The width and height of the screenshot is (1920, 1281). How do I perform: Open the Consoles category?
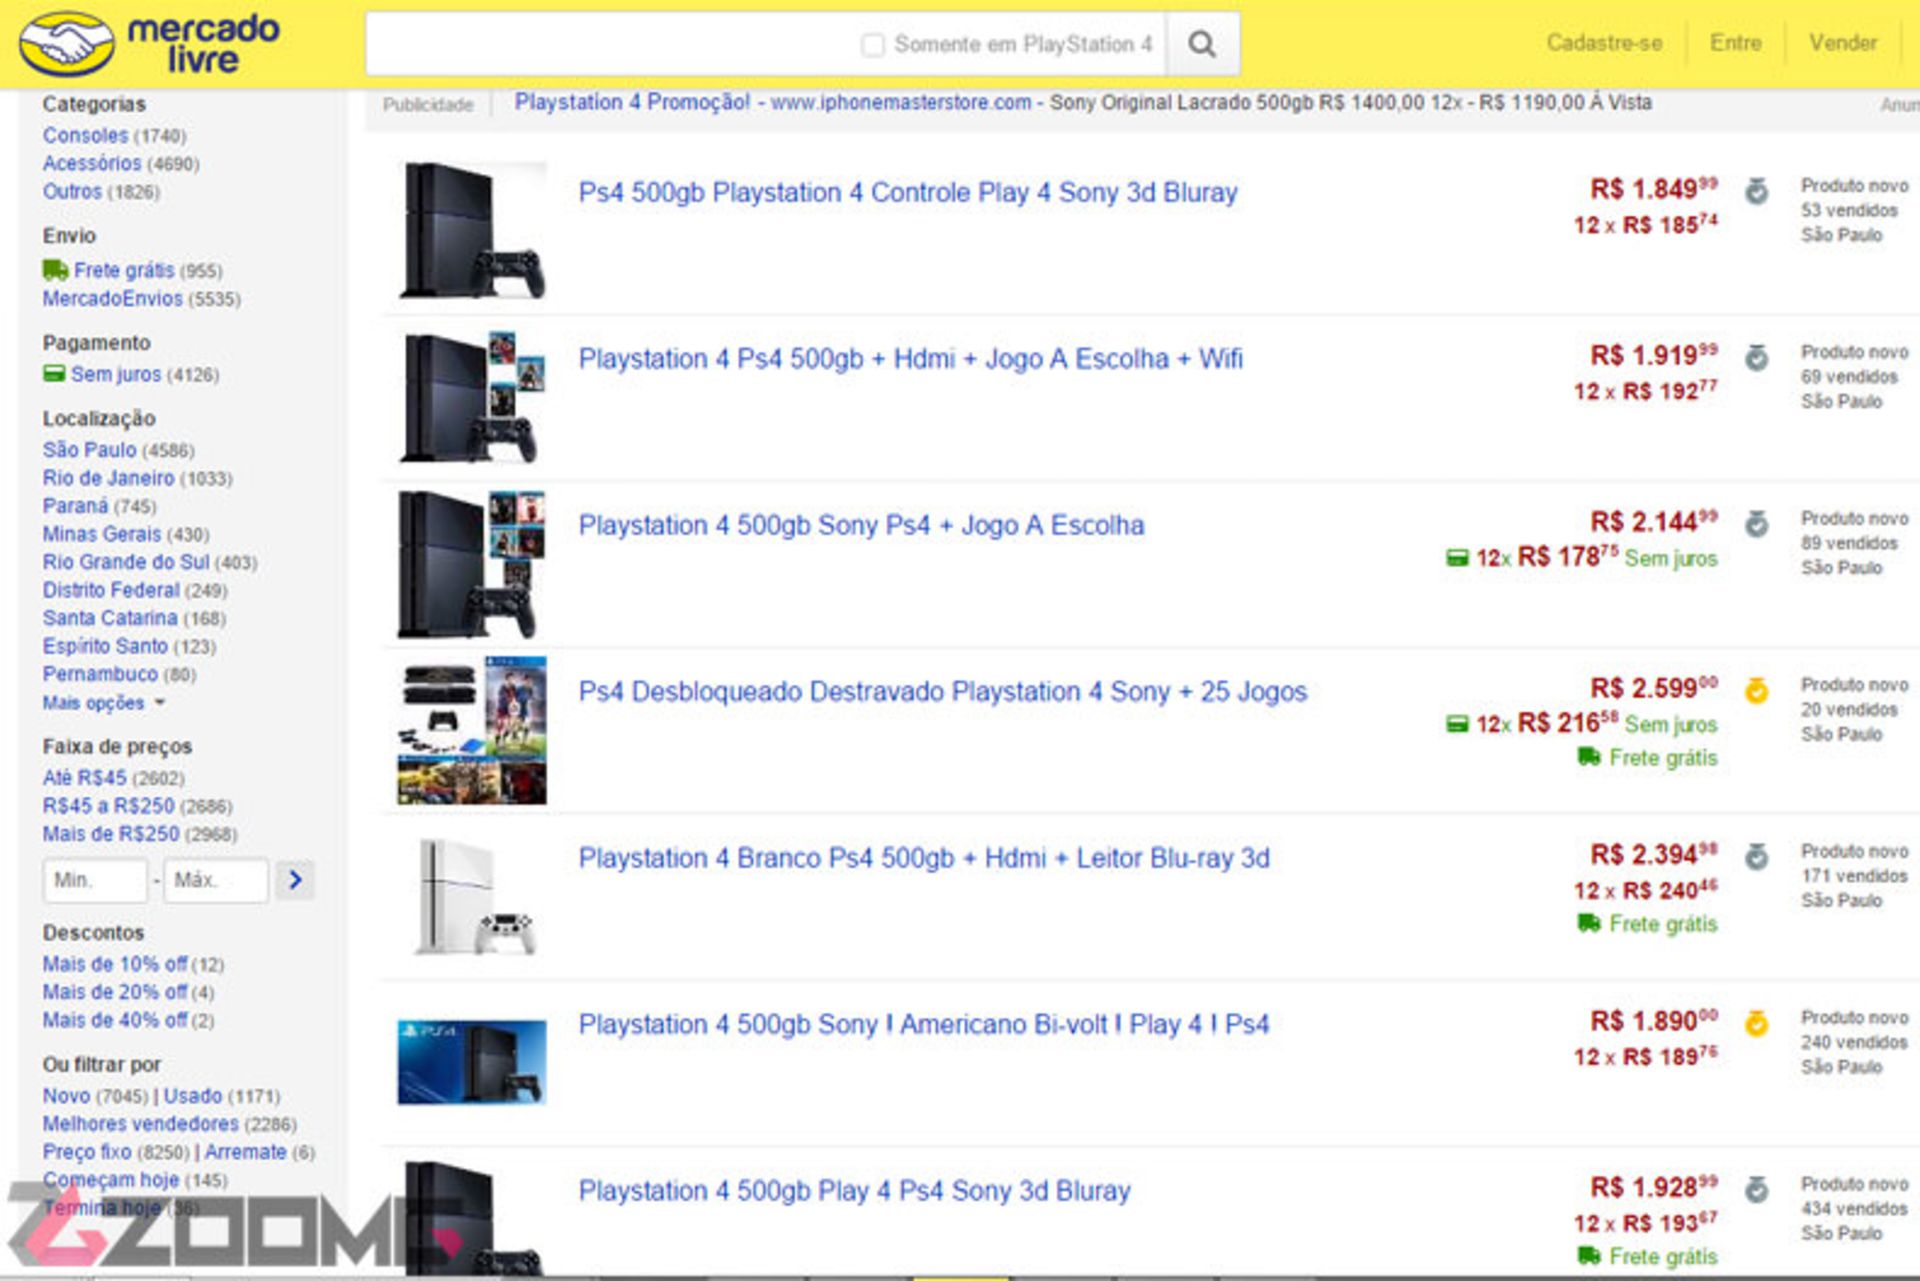[x=85, y=135]
